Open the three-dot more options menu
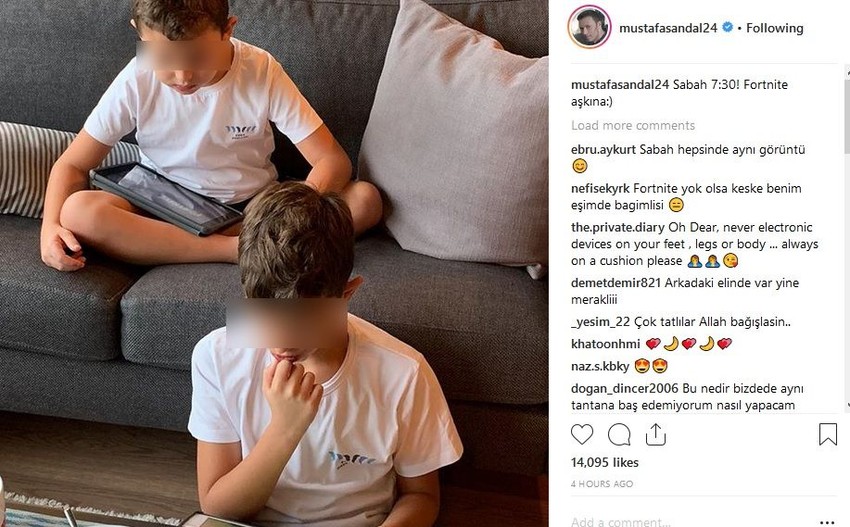 point(827,523)
